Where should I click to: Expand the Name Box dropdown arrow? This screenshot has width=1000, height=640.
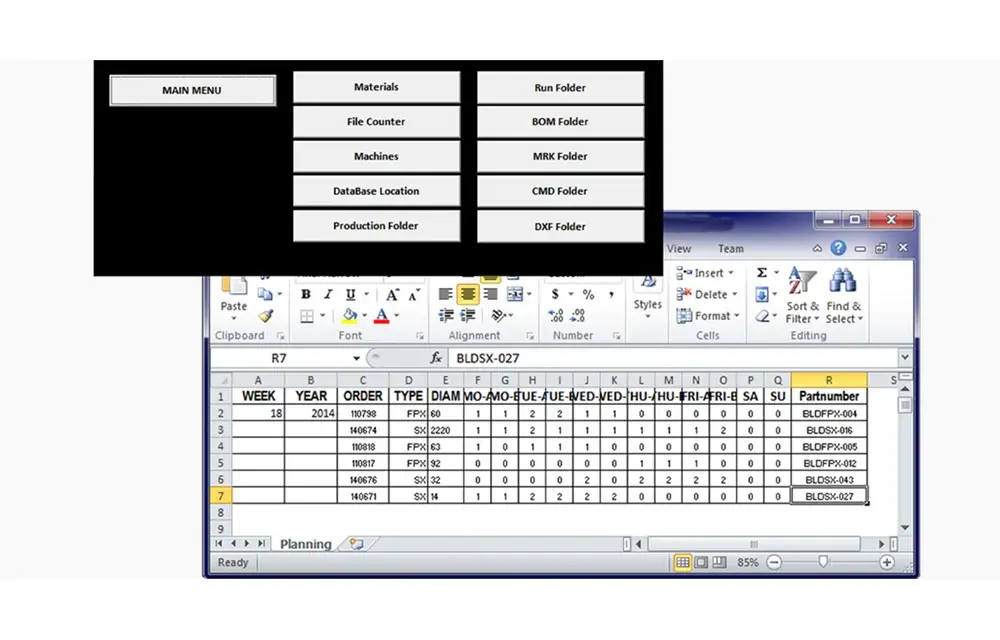[357, 358]
